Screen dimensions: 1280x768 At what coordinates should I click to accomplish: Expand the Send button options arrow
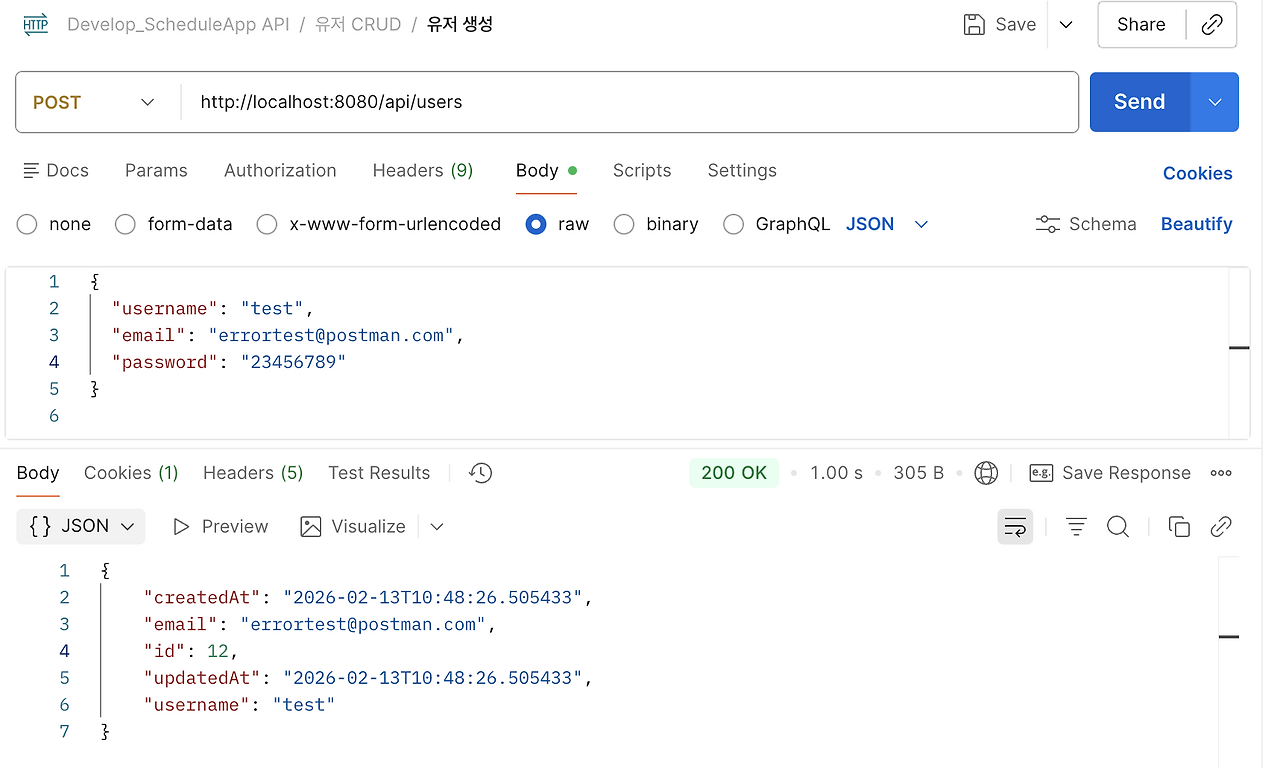click(1215, 102)
